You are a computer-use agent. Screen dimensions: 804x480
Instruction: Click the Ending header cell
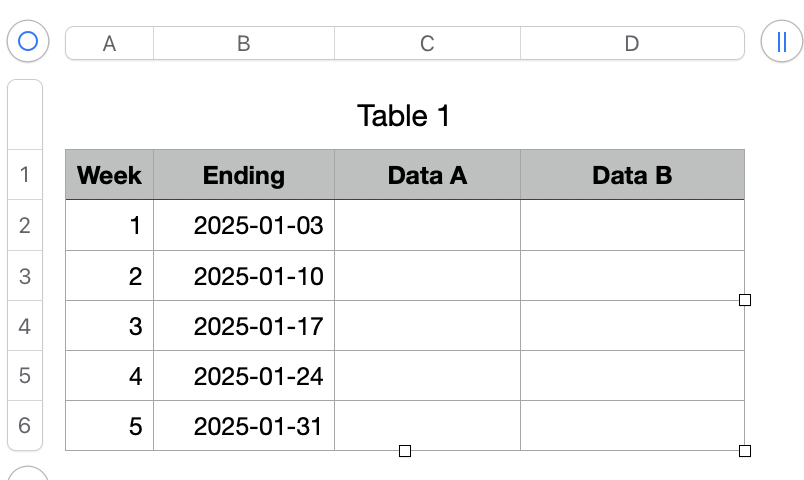243,176
